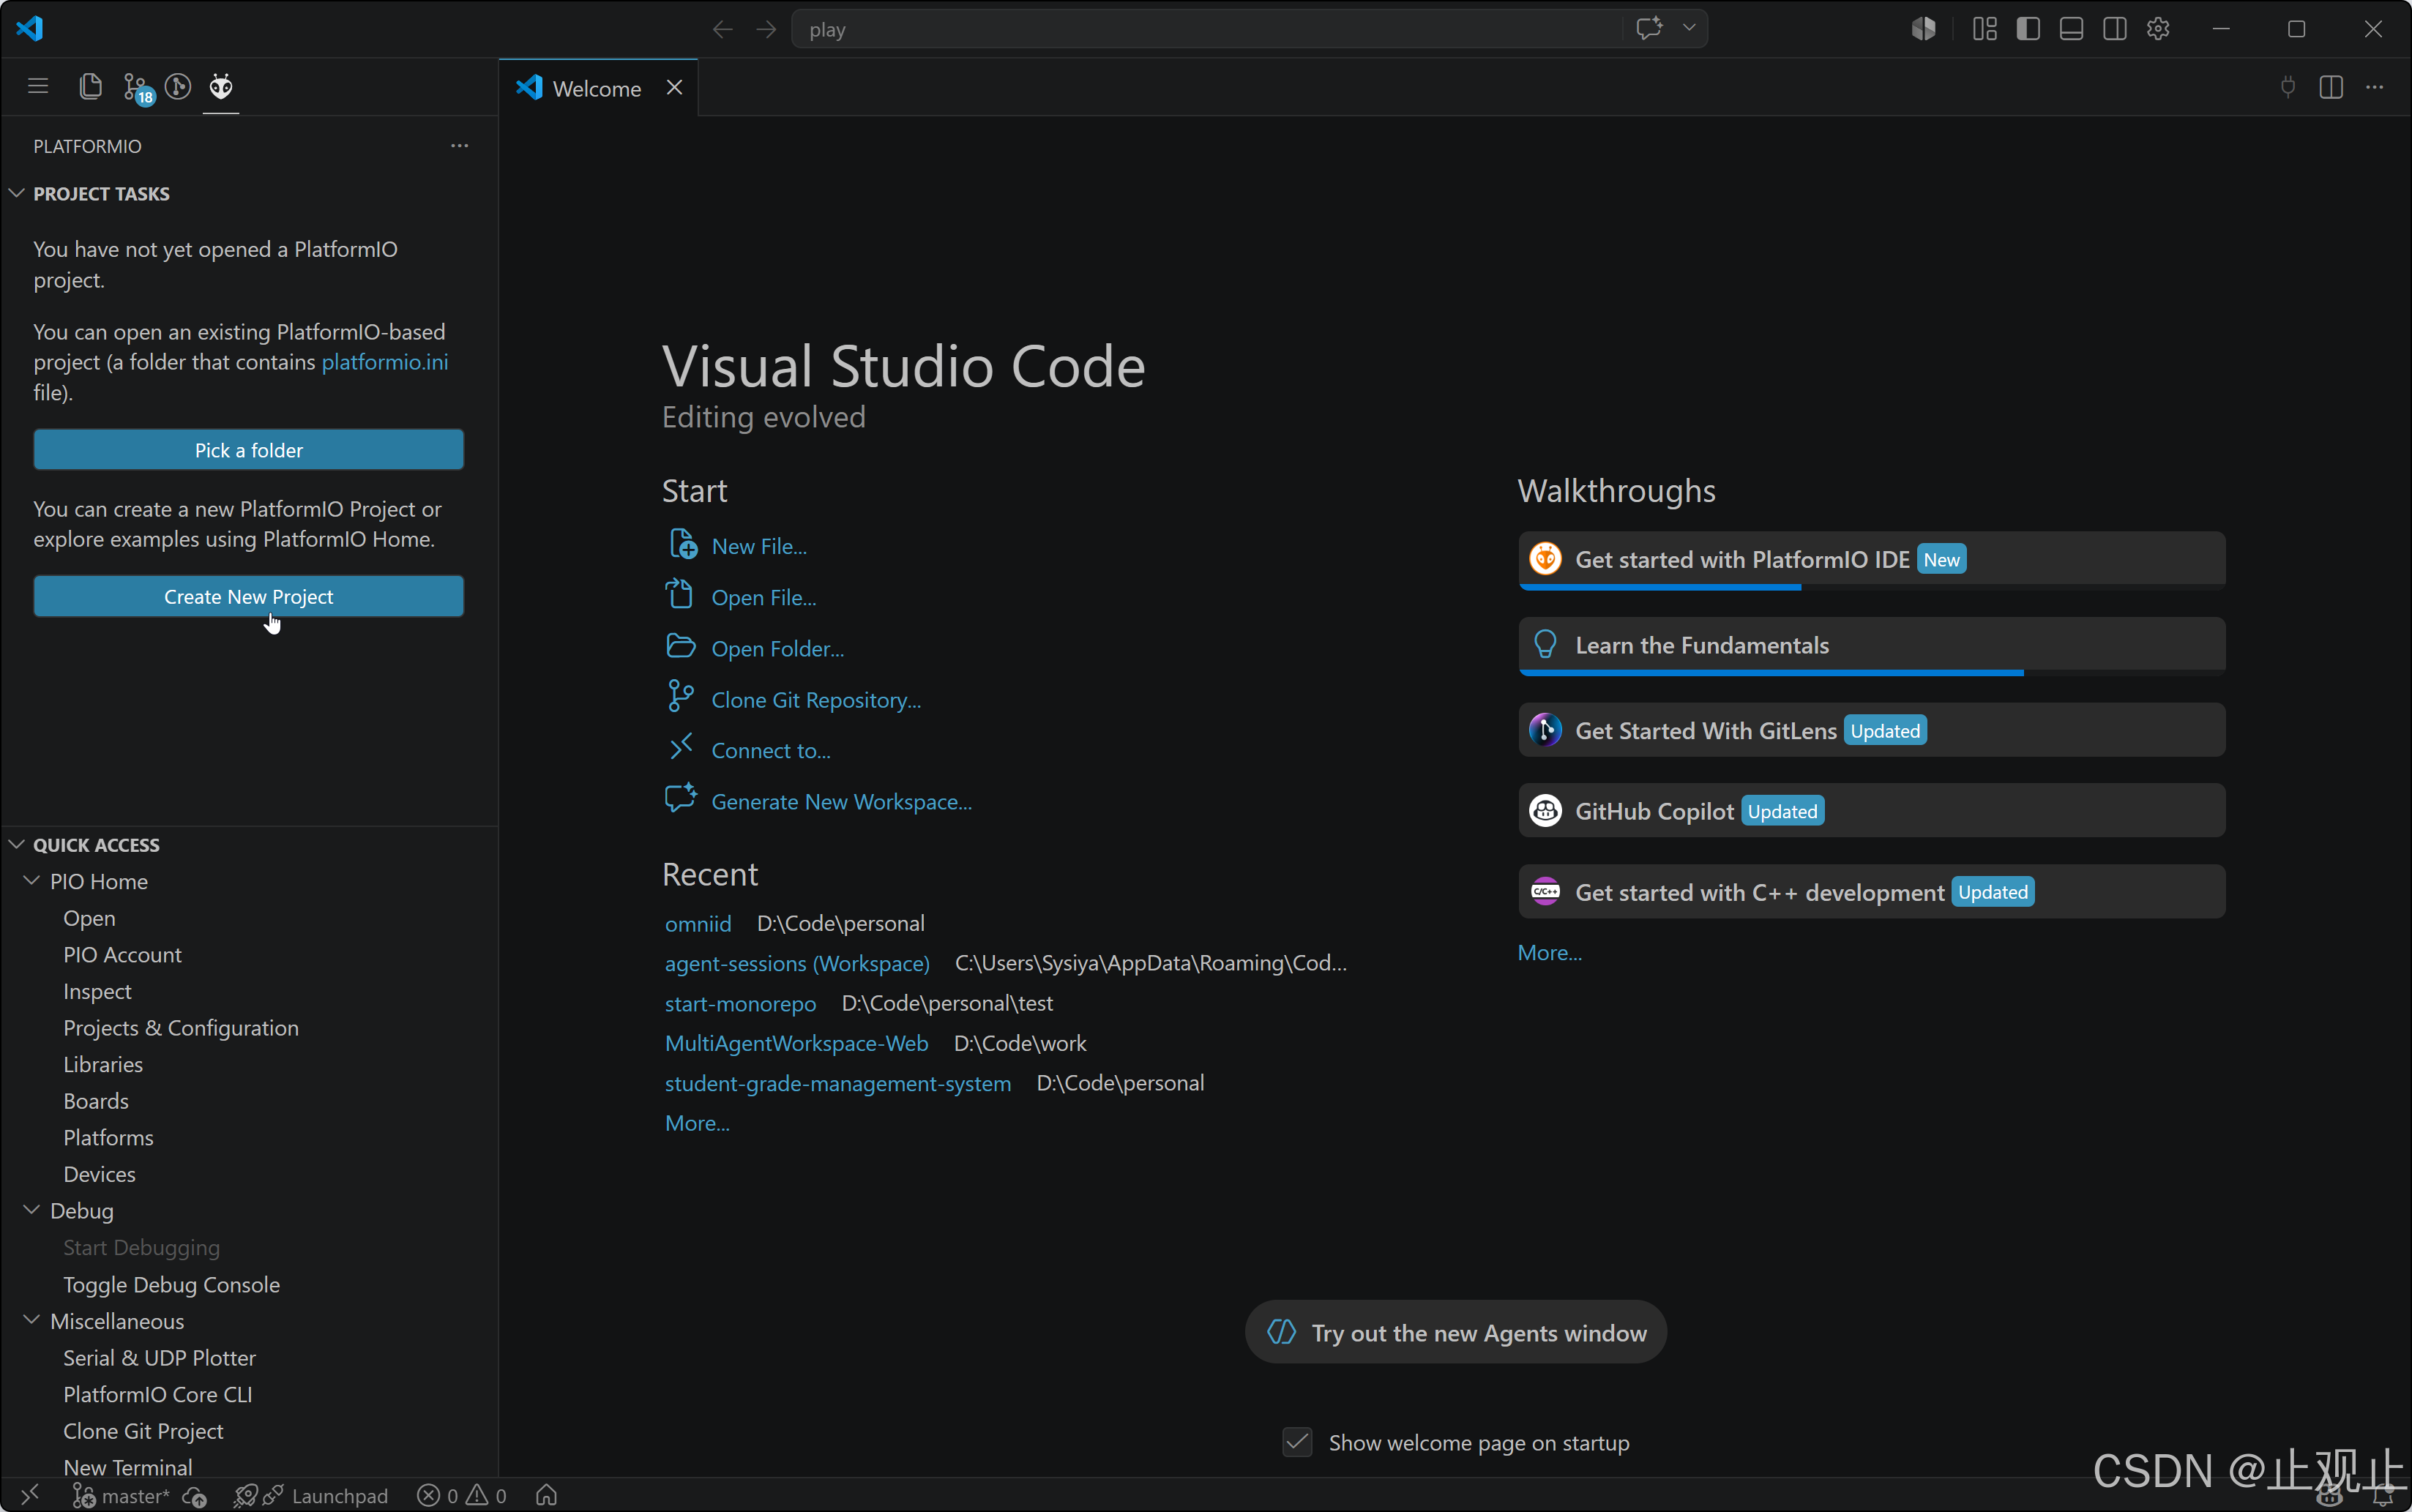Click Clone Git Repository... link
2412x1512 pixels.
816,700
